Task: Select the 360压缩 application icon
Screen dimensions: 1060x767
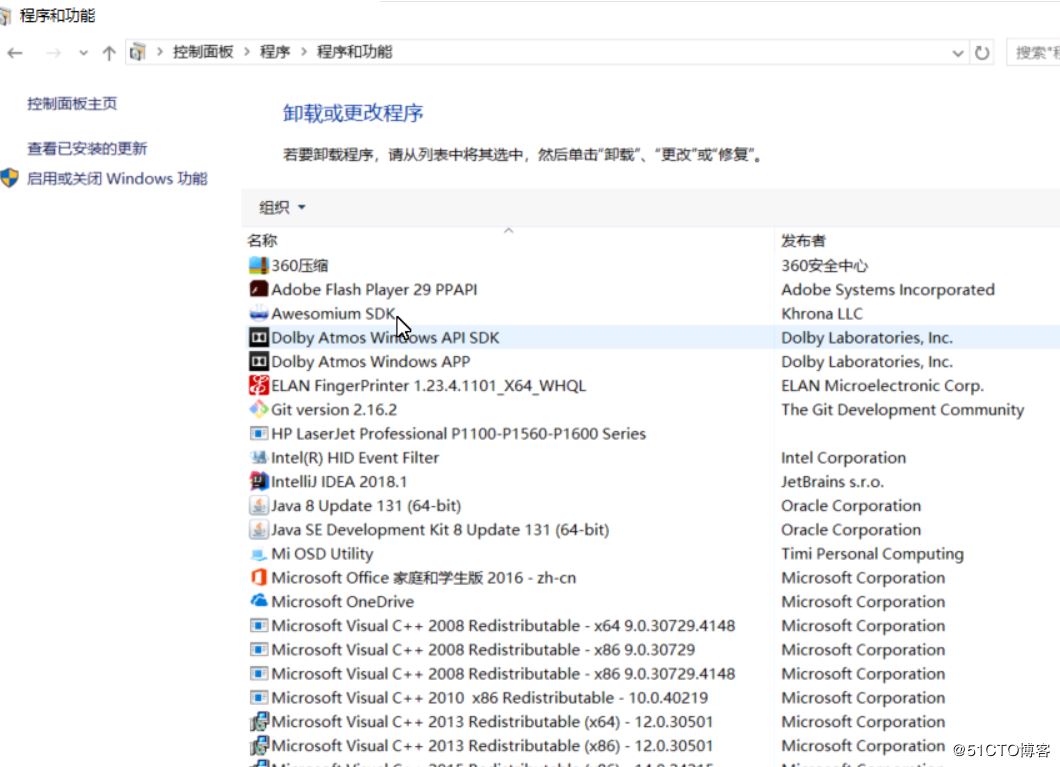Action: pyautogui.click(x=259, y=265)
